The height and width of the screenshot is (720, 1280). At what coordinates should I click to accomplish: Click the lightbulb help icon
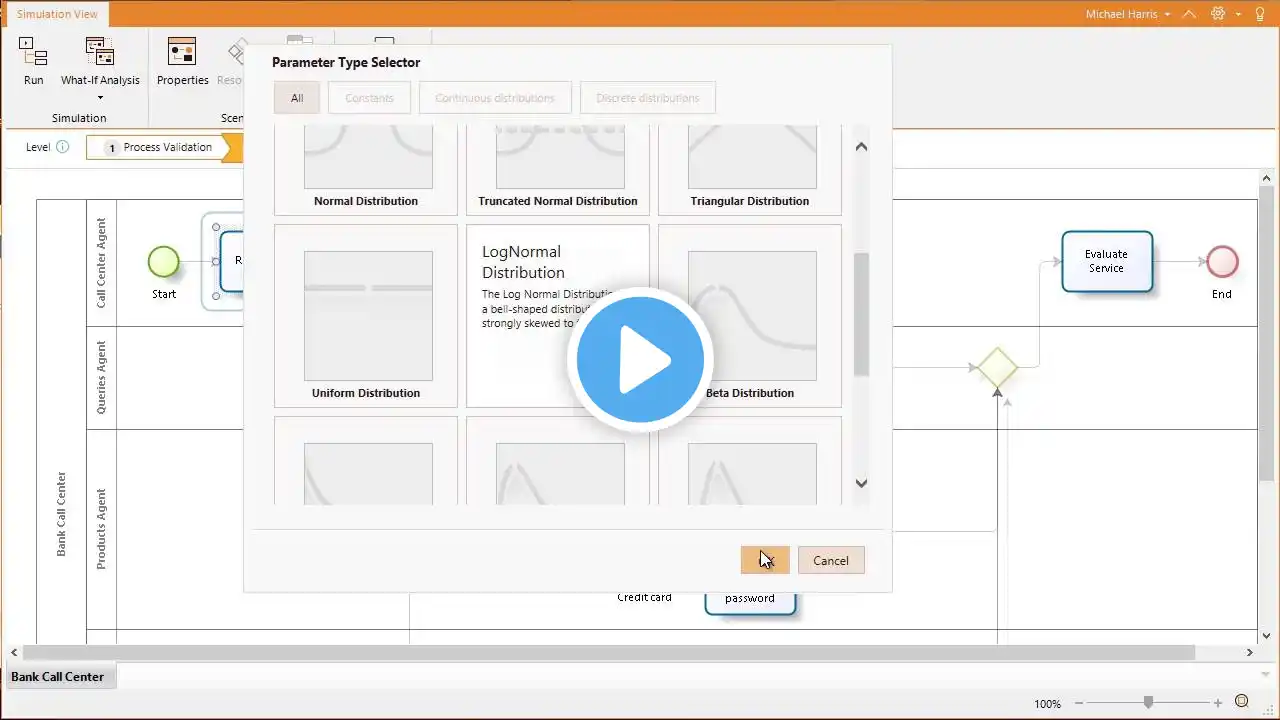click(1260, 14)
